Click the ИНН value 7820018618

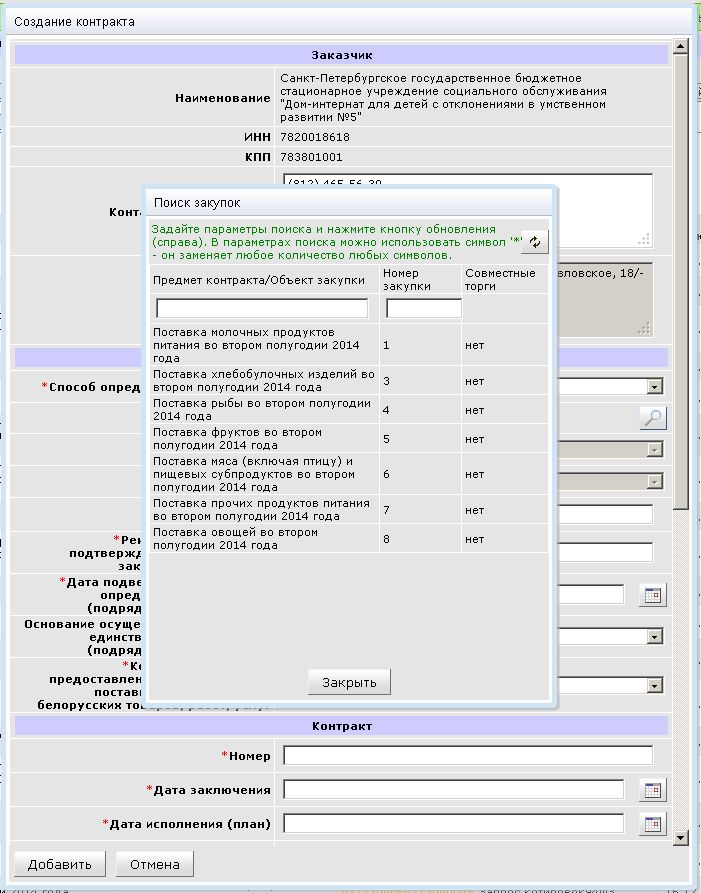coord(315,137)
